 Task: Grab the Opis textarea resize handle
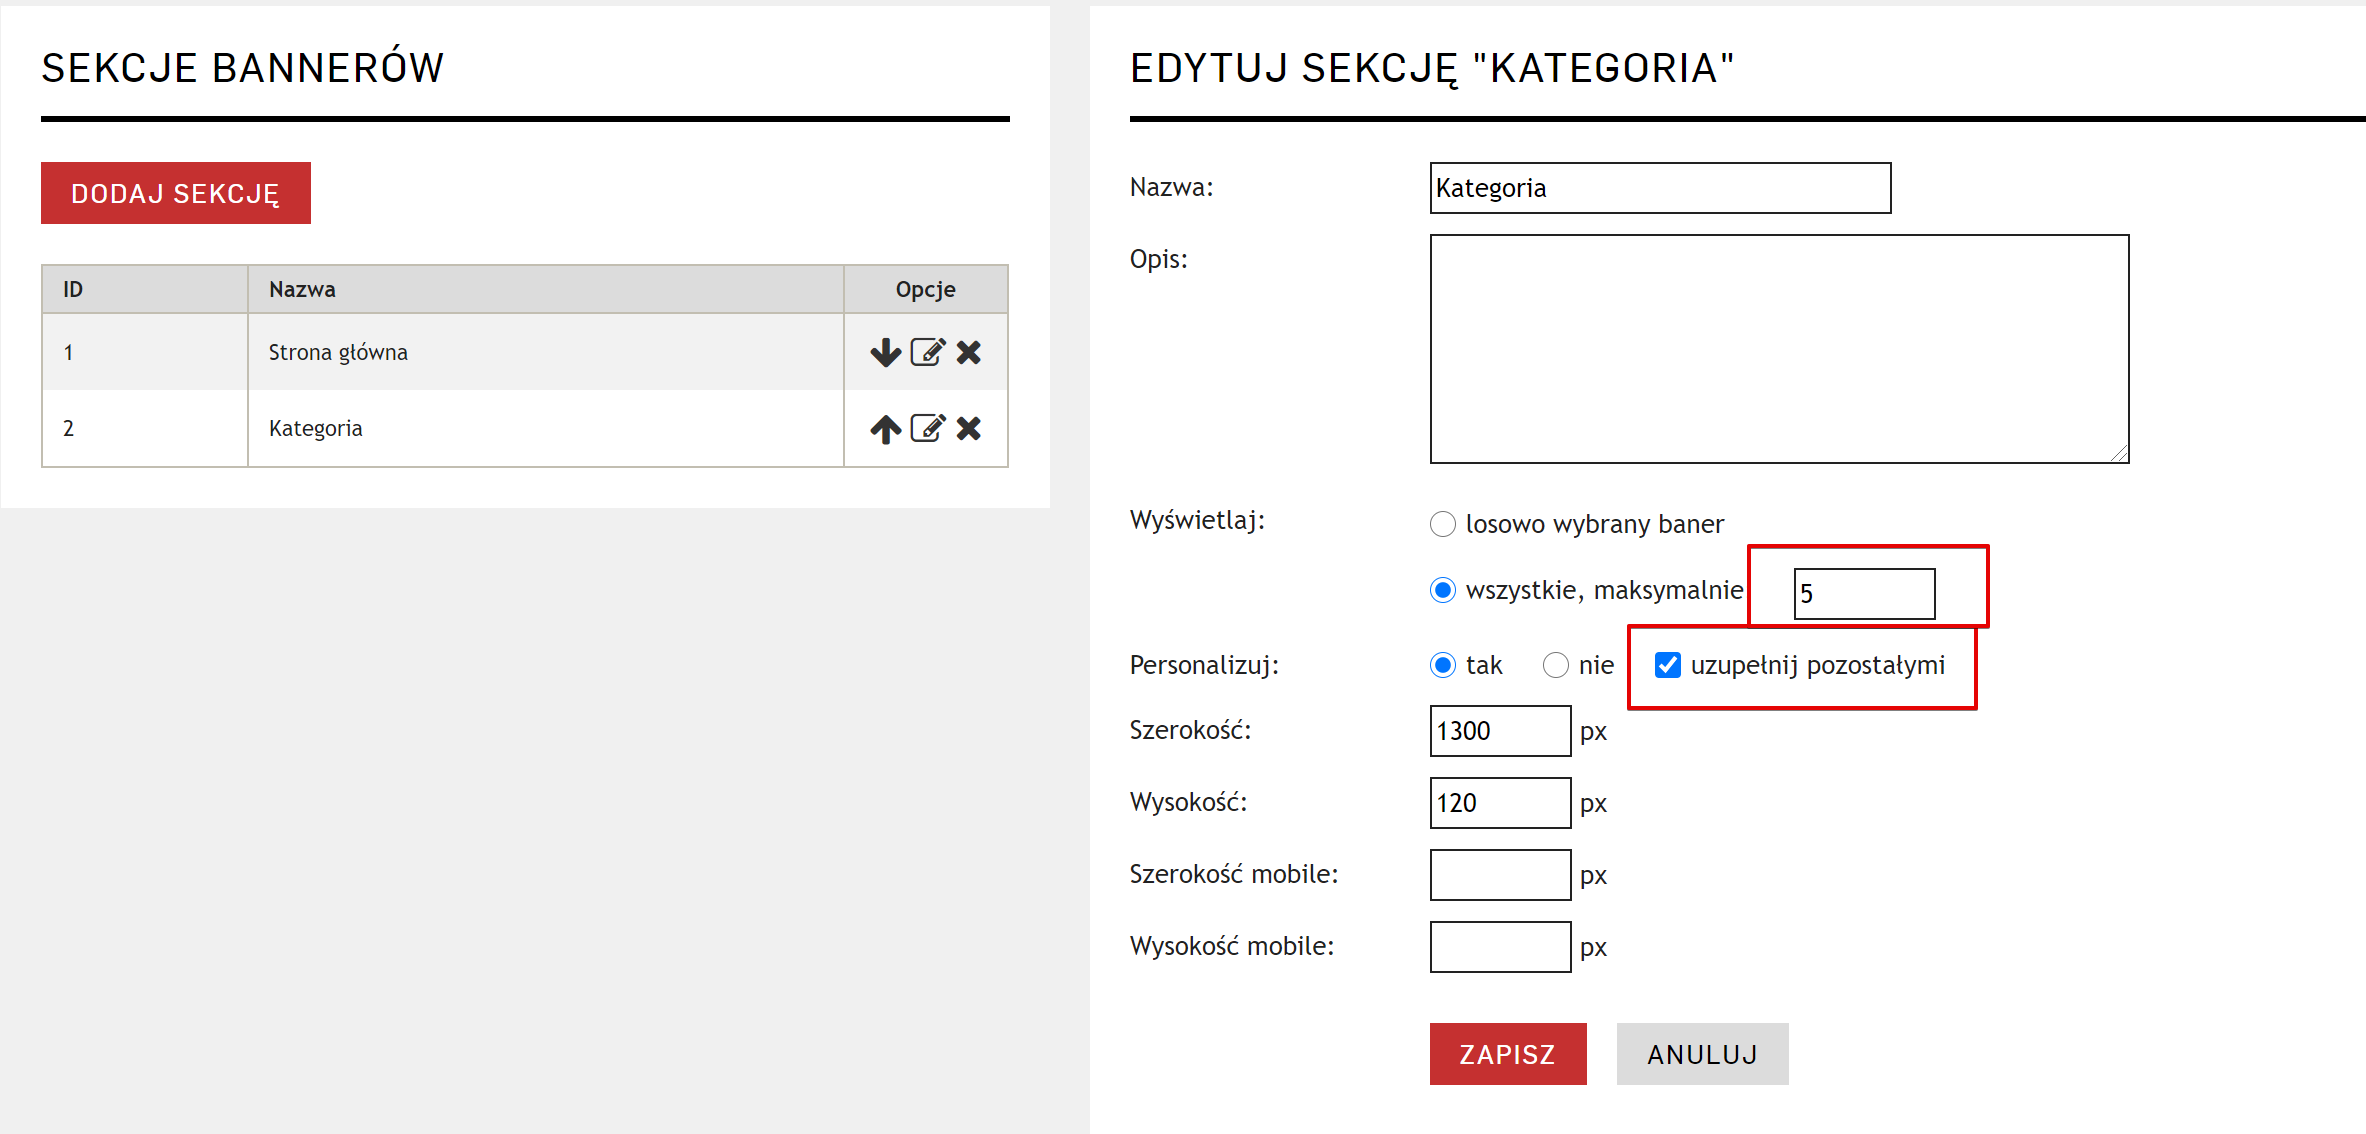2120,454
